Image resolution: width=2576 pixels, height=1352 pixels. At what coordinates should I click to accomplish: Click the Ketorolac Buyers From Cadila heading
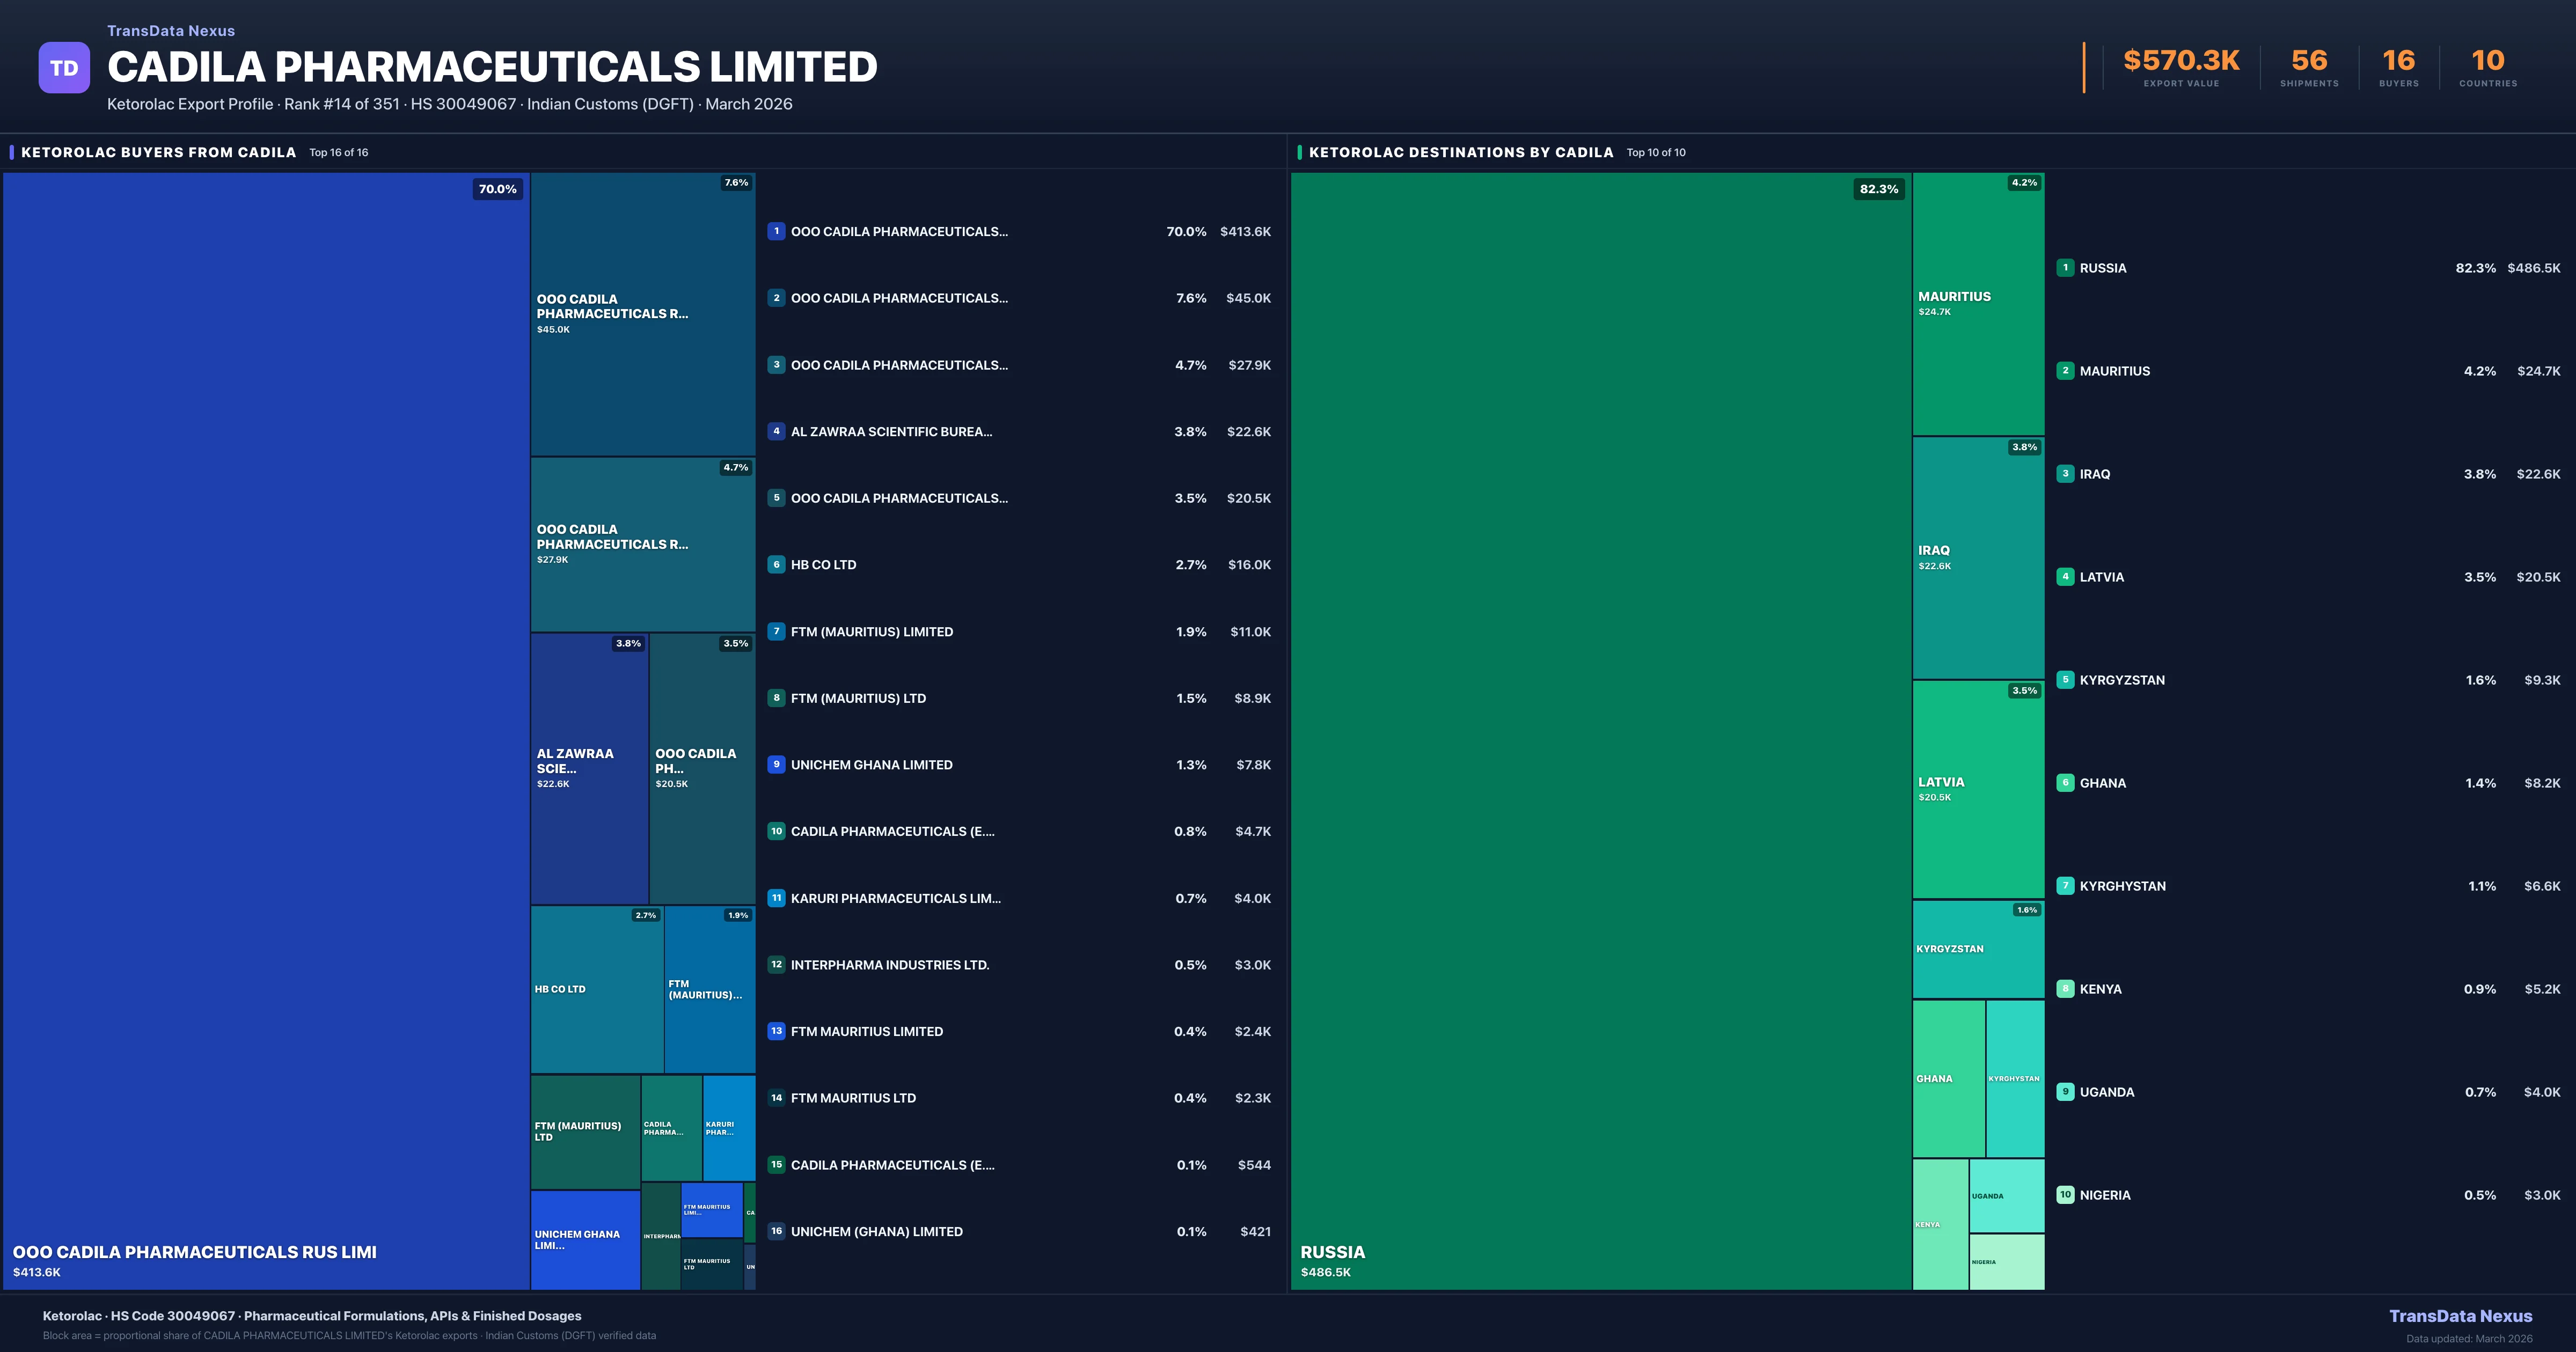click(159, 152)
